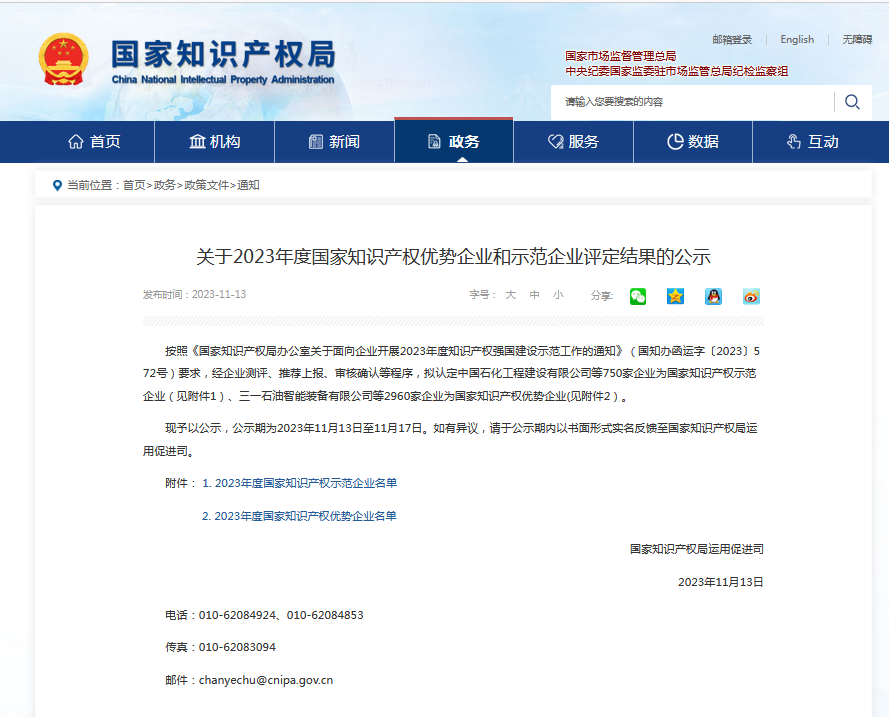This screenshot has width=889, height=717.
Task: Open the 首页 home navigation tab
Action: click(94, 142)
